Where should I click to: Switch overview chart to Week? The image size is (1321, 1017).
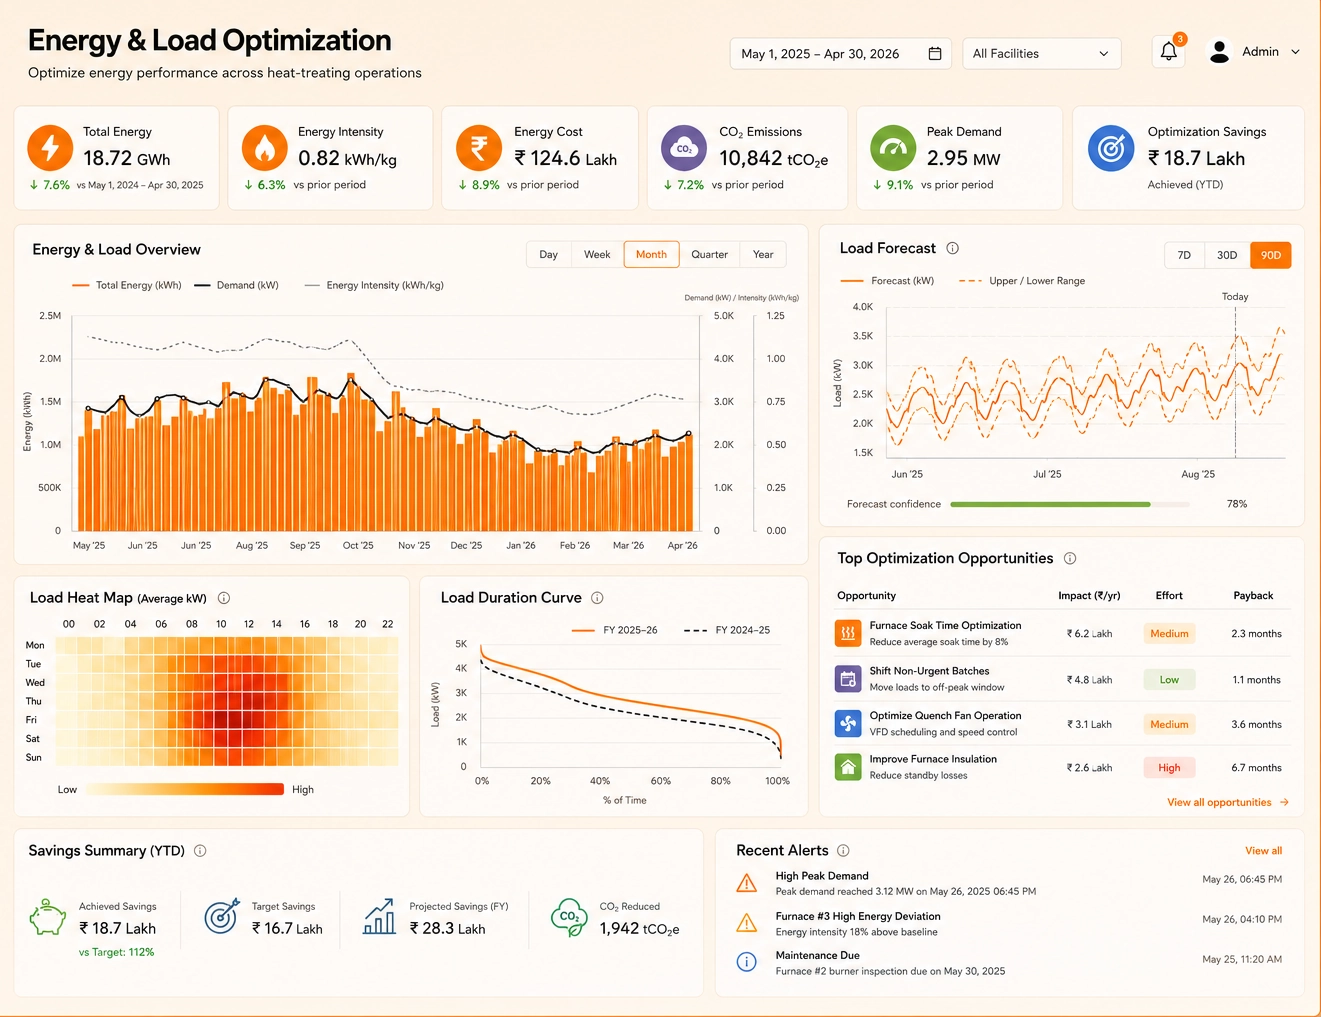point(597,254)
